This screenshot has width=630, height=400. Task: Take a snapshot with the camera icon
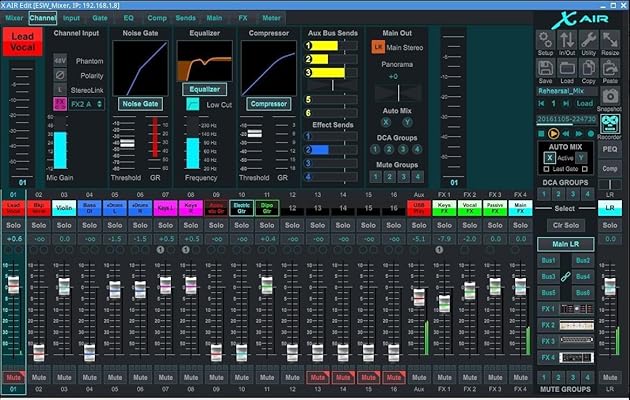611,97
